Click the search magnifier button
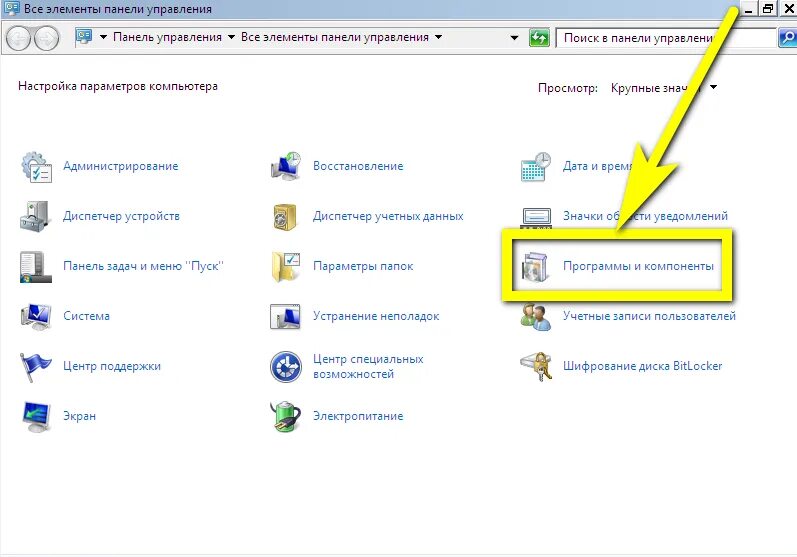The height and width of the screenshot is (557, 797). [787, 38]
